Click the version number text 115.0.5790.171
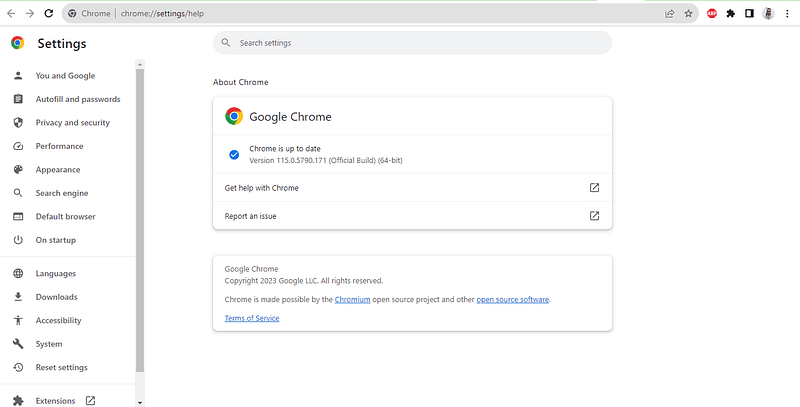This screenshot has height=407, width=800. pyautogui.click(x=301, y=160)
